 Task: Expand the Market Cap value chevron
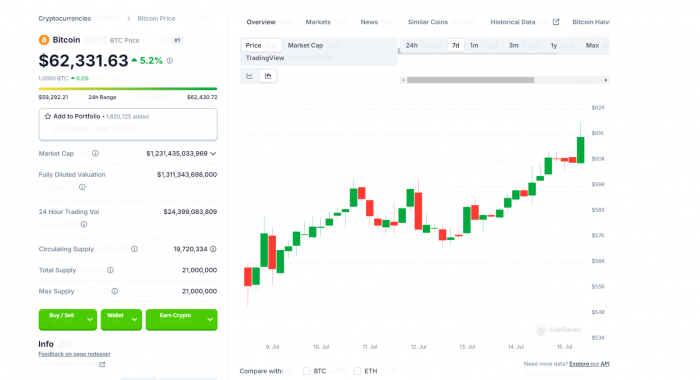click(x=213, y=154)
